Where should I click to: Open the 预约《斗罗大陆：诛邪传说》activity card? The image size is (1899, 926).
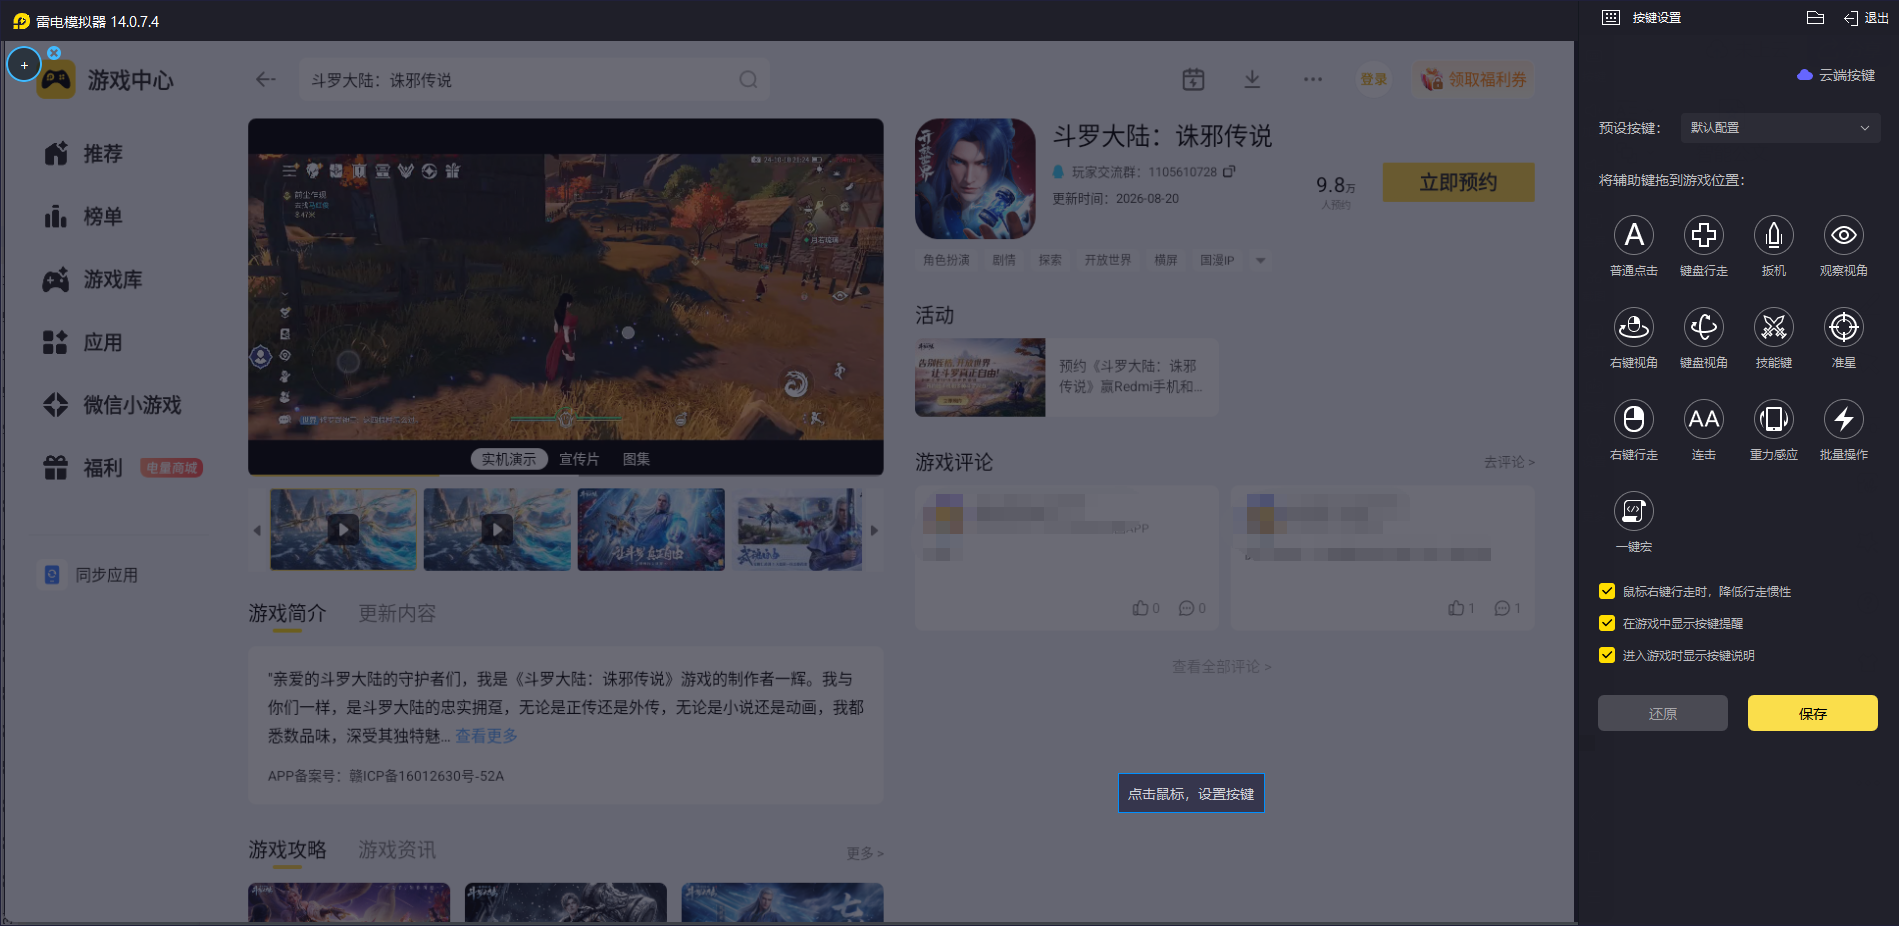(1066, 377)
